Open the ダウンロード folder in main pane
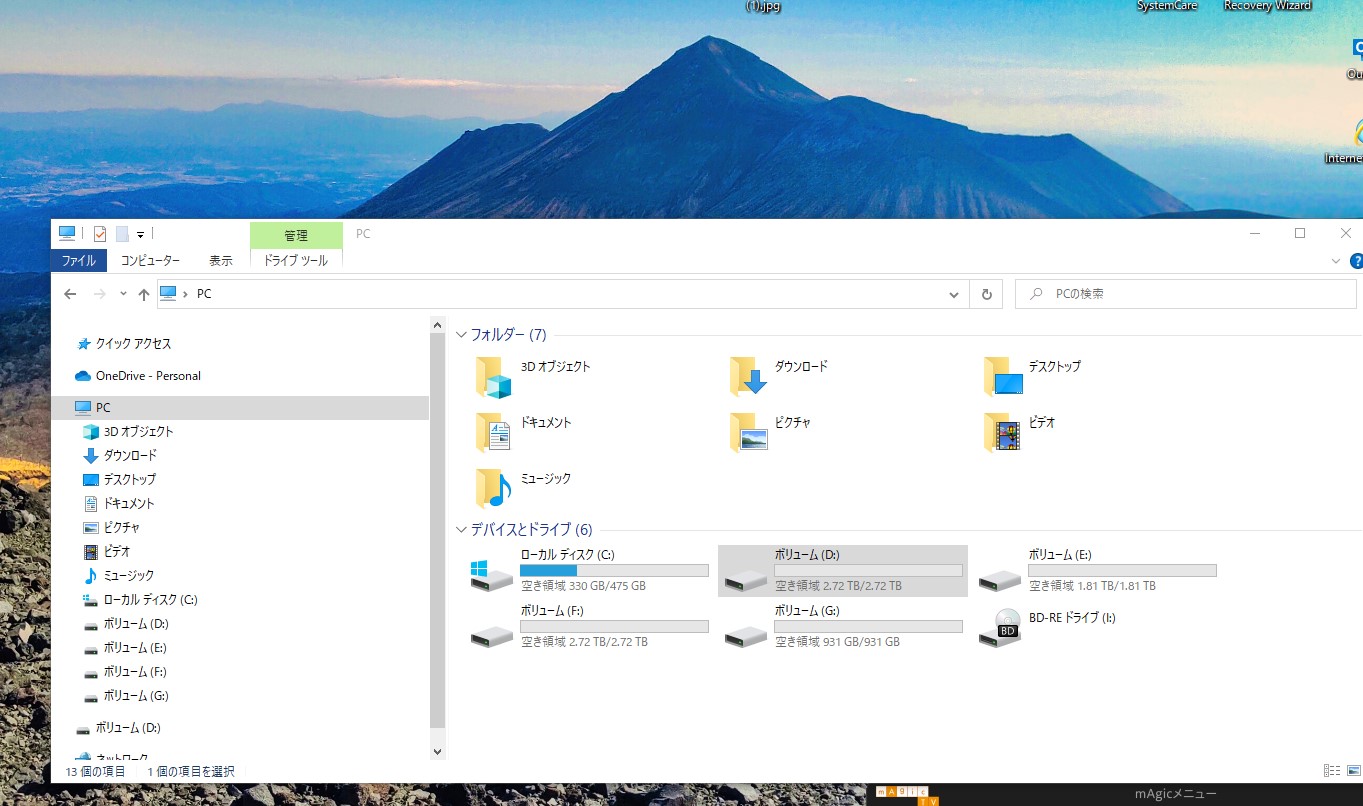This screenshot has height=806, width=1363. pyautogui.click(x=747, y=375)
